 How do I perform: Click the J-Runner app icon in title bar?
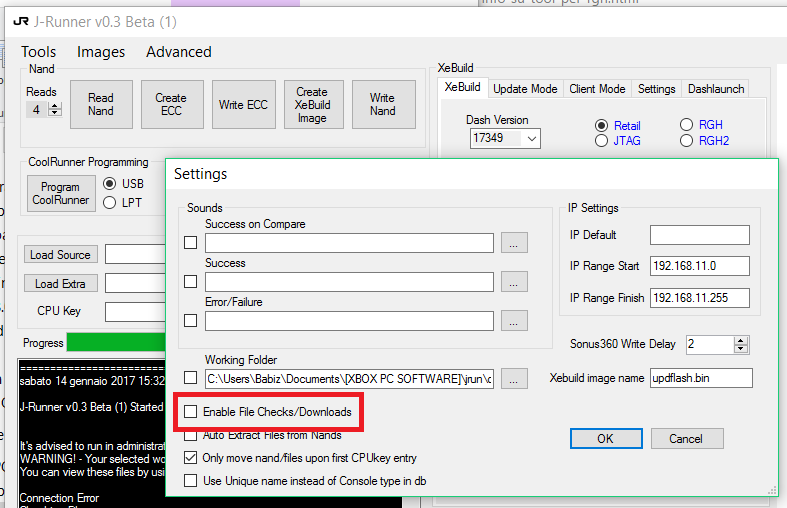tap(21, 22)
